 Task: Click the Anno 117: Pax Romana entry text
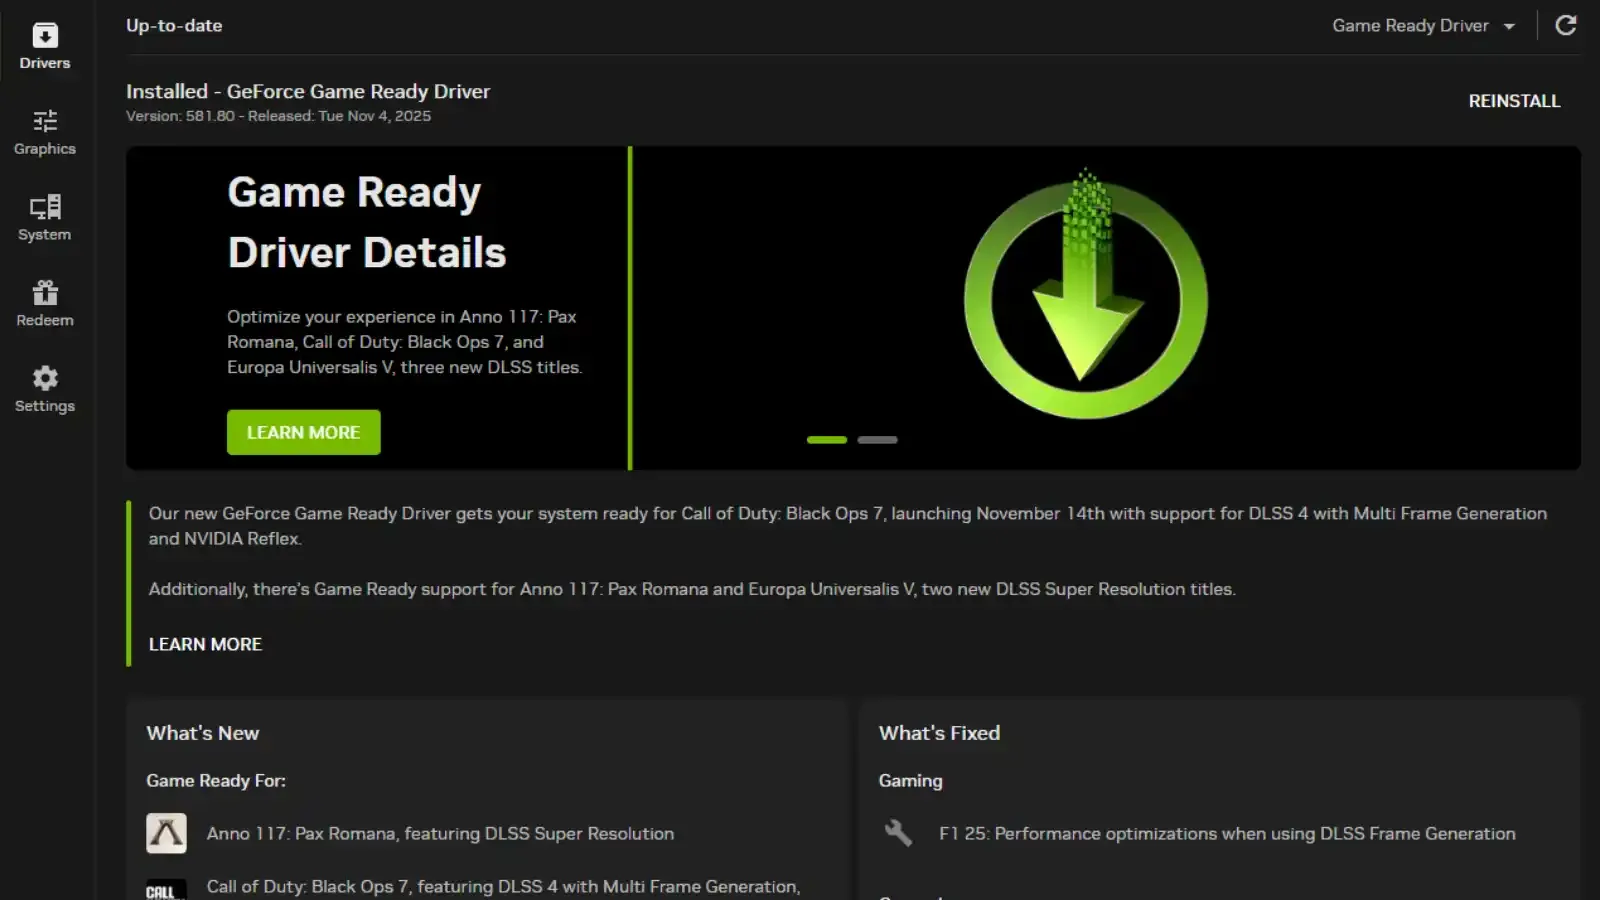click(440, 834)
